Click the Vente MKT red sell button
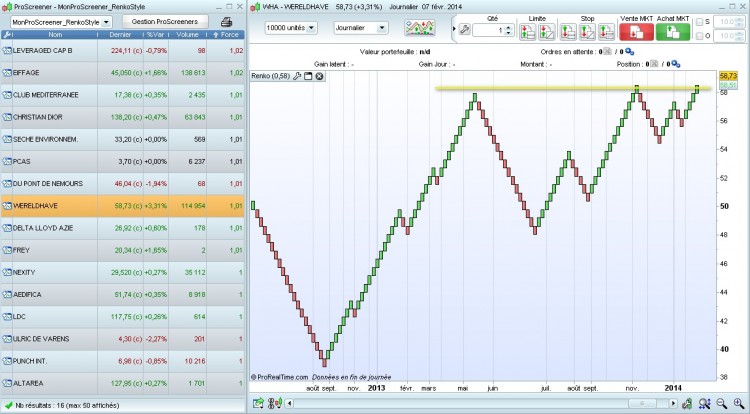The width and height of the screenshot is (750, 414). pyautogui.click(x=636, y=32)
